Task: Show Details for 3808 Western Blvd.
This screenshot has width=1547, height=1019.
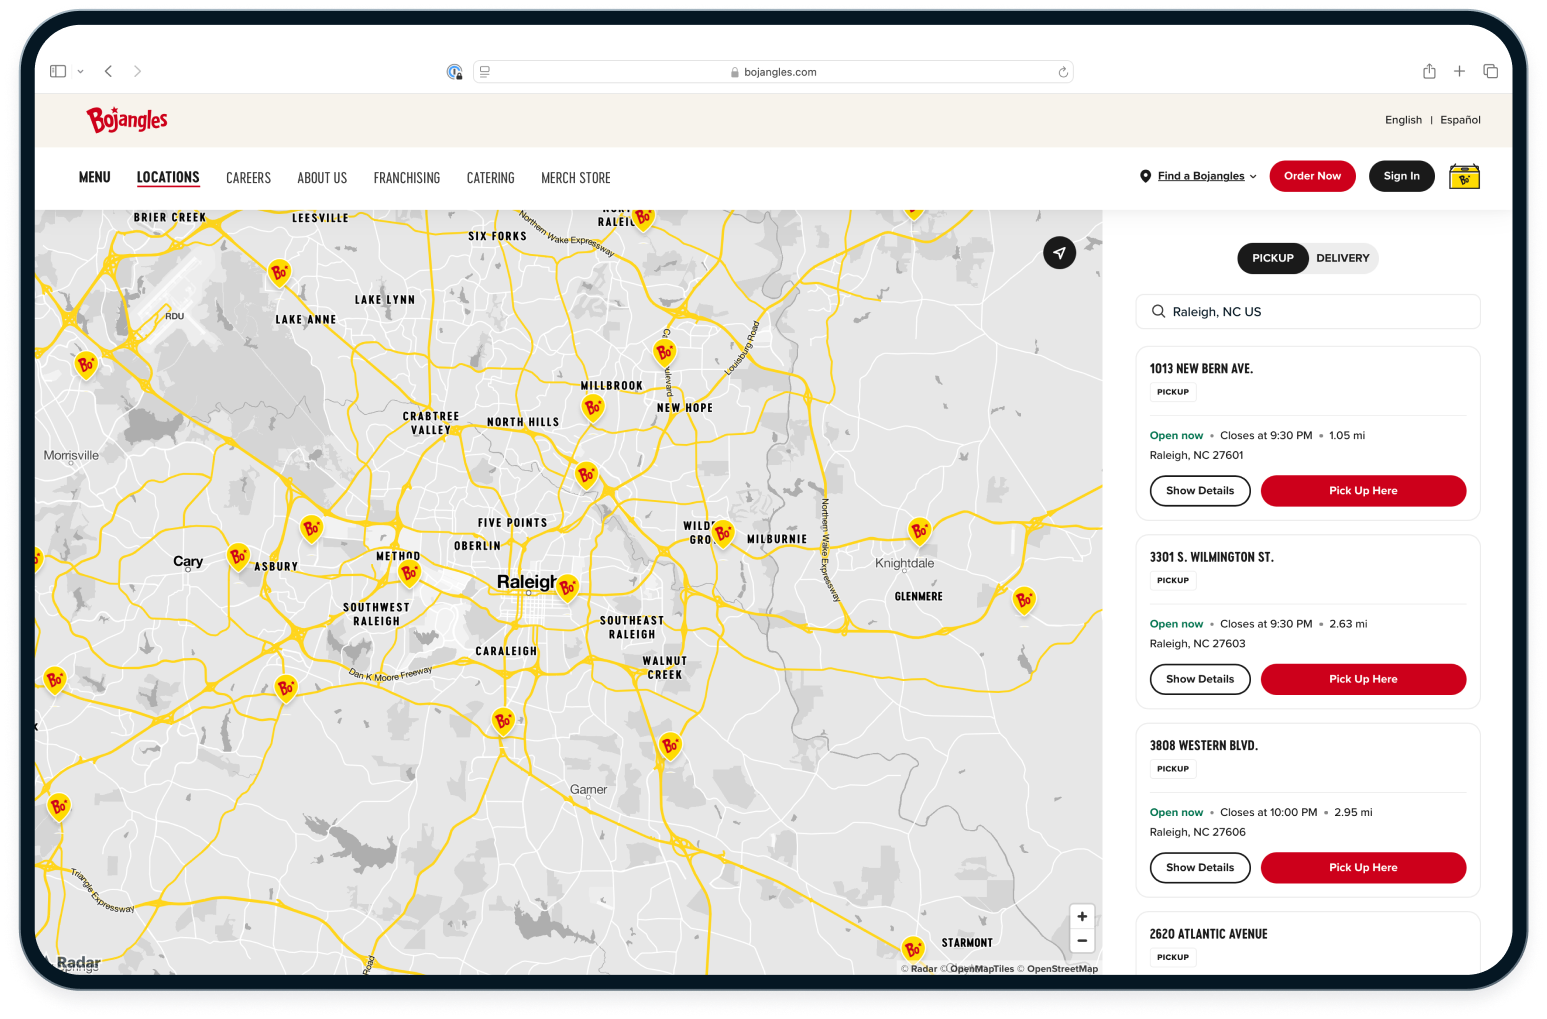Action: pyautogui.click(x=1200, y=868)
